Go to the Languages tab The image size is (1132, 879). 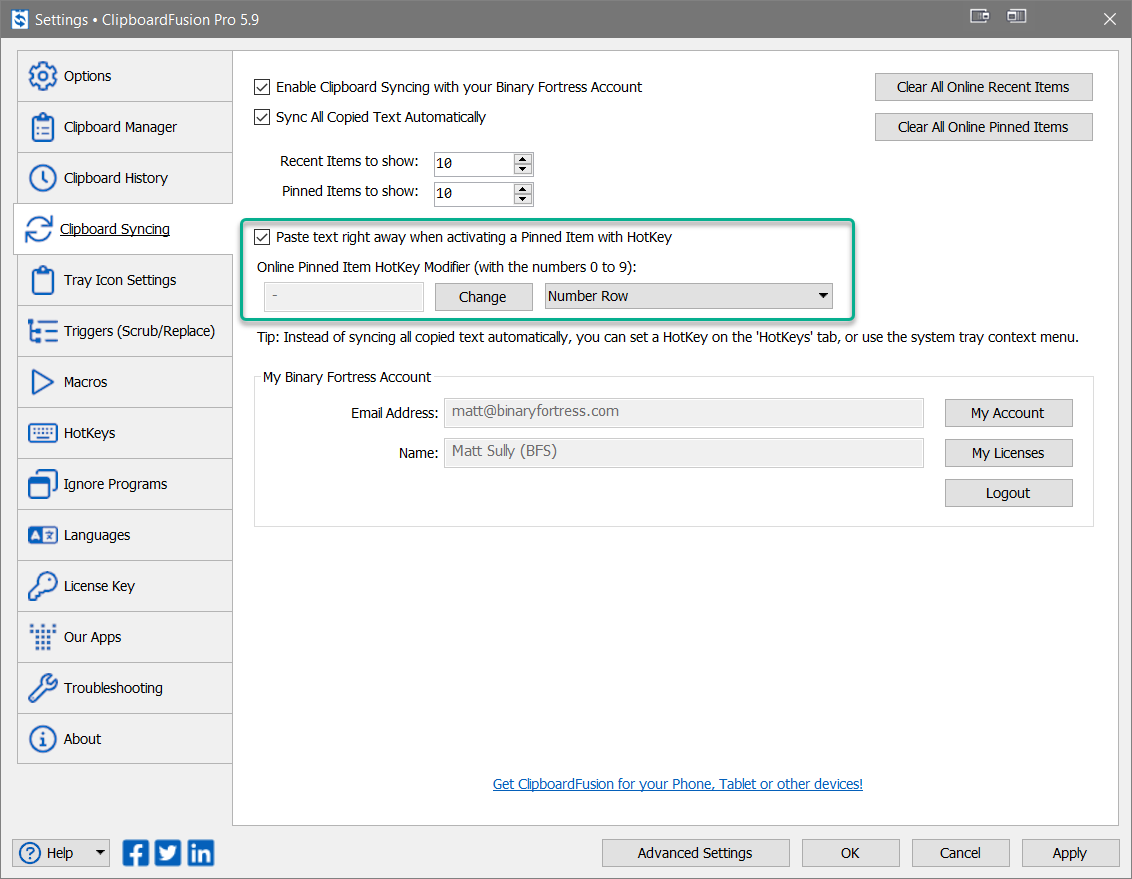coord(125,535)
